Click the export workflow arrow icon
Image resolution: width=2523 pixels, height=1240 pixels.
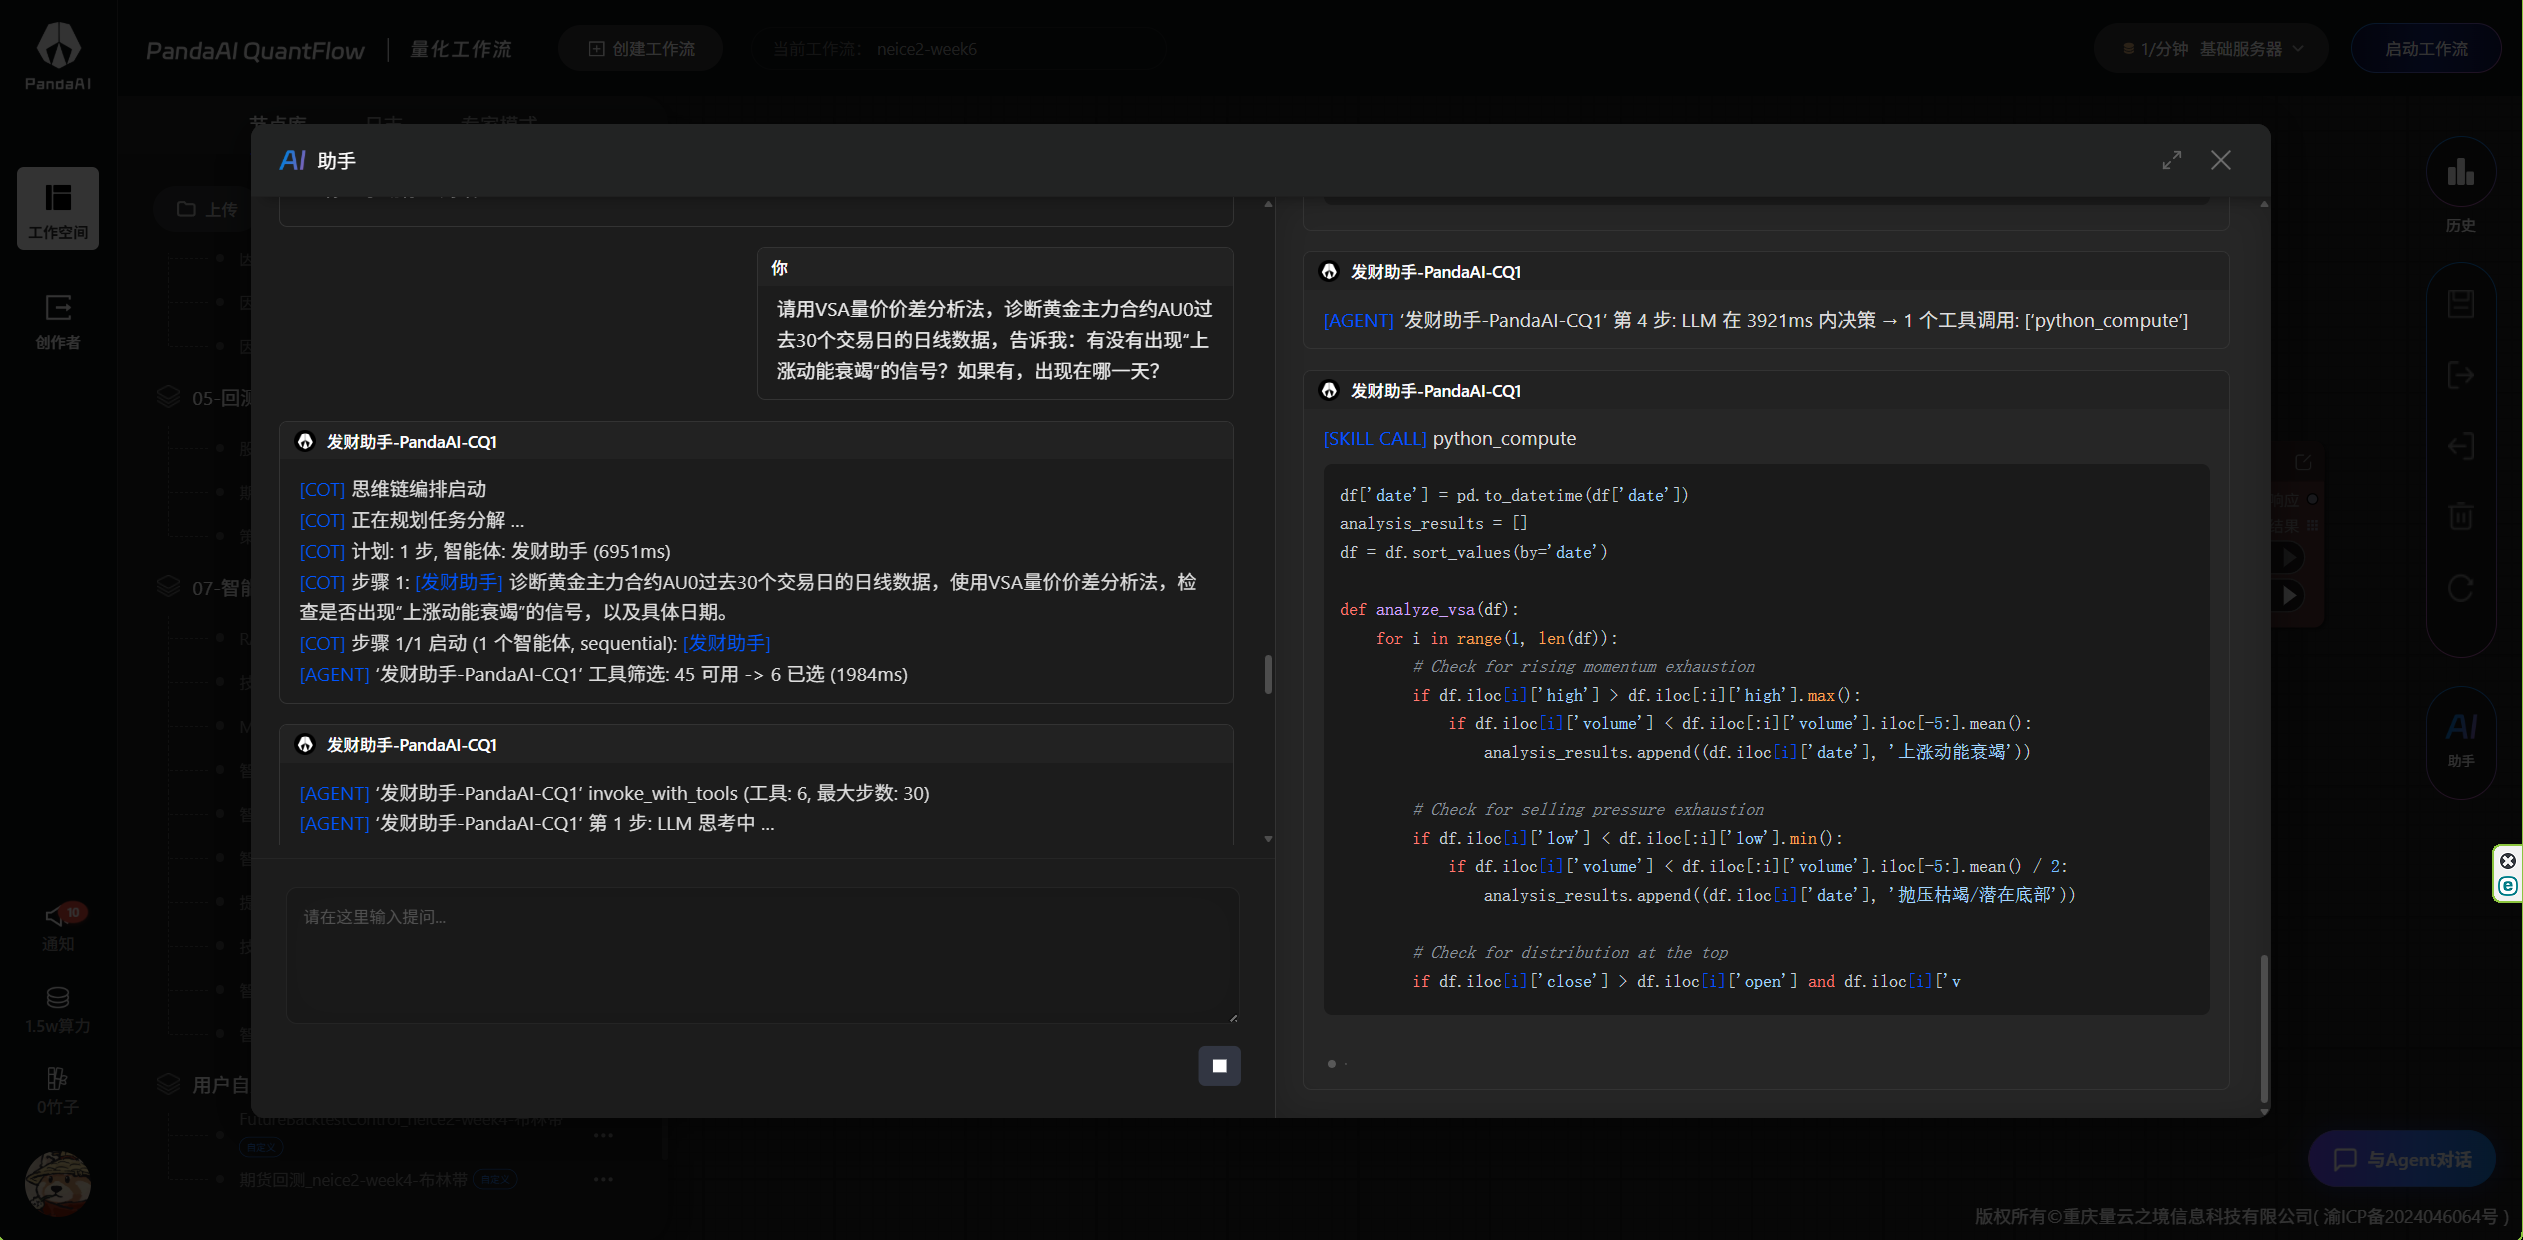coord(2460,376)
